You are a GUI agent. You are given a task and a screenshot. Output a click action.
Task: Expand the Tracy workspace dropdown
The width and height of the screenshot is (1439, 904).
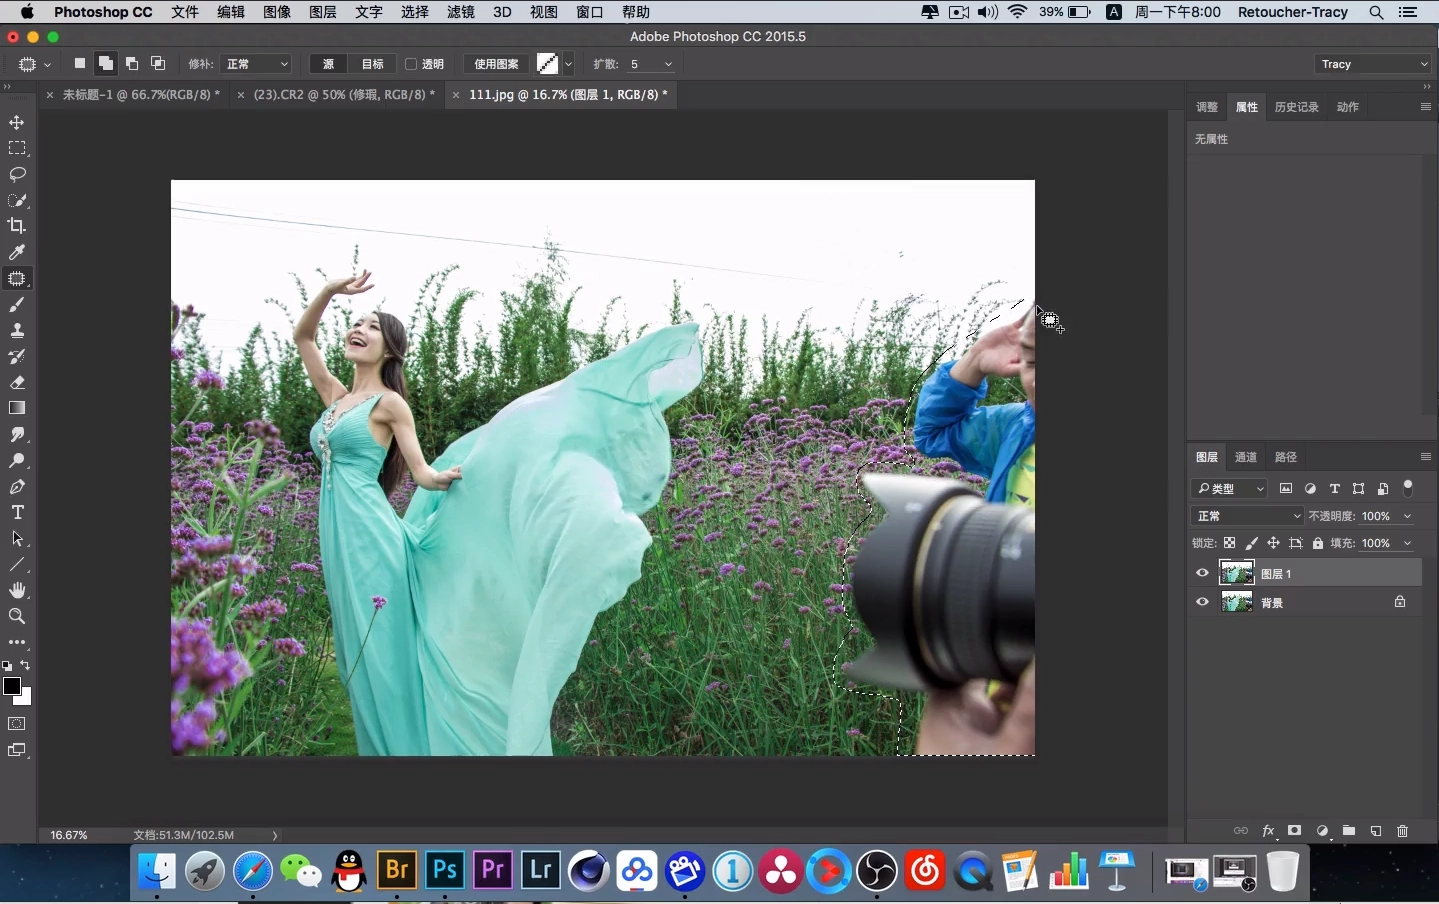(1373, 64)
